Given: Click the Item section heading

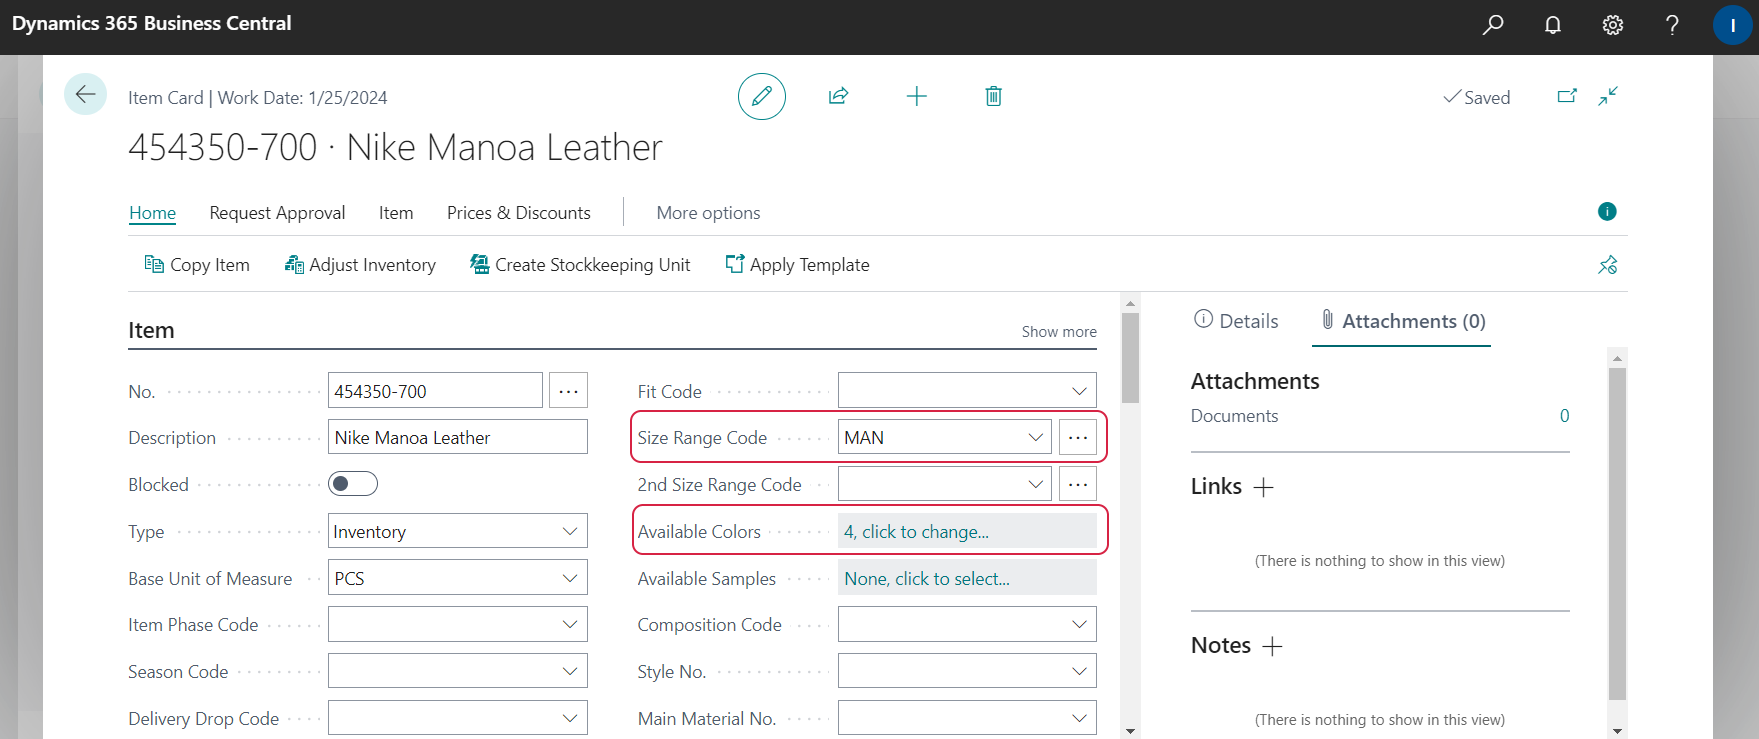Looking at the screenshot, I should click(151, 331).
